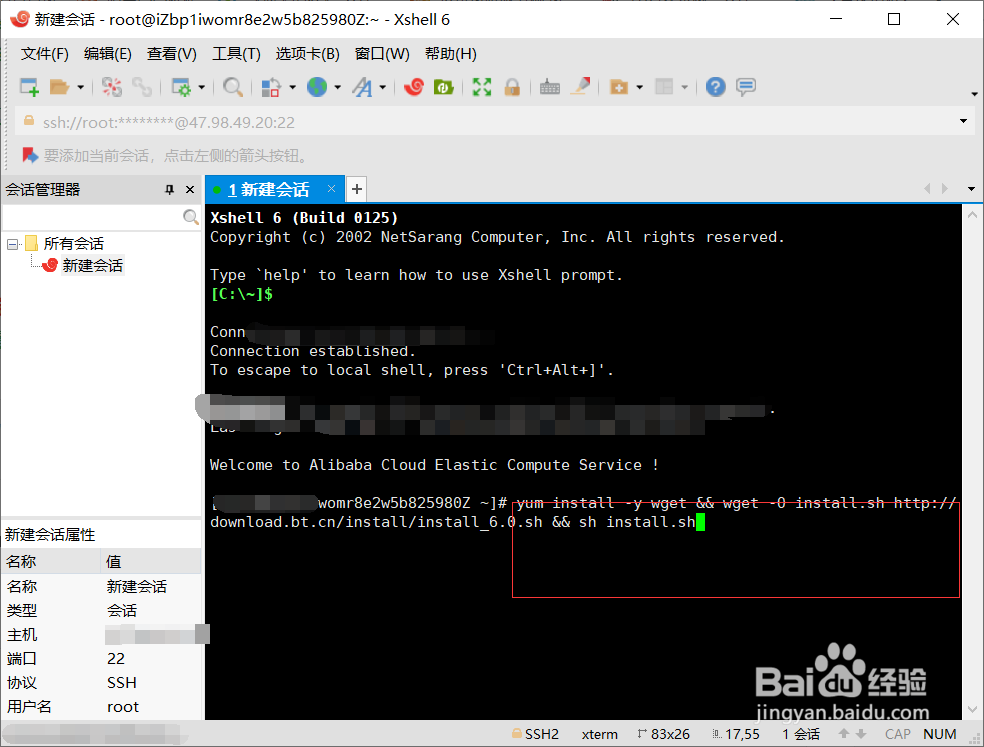Click the 名称 column header
Screen dimensions: 984x747
pos(51,561)
